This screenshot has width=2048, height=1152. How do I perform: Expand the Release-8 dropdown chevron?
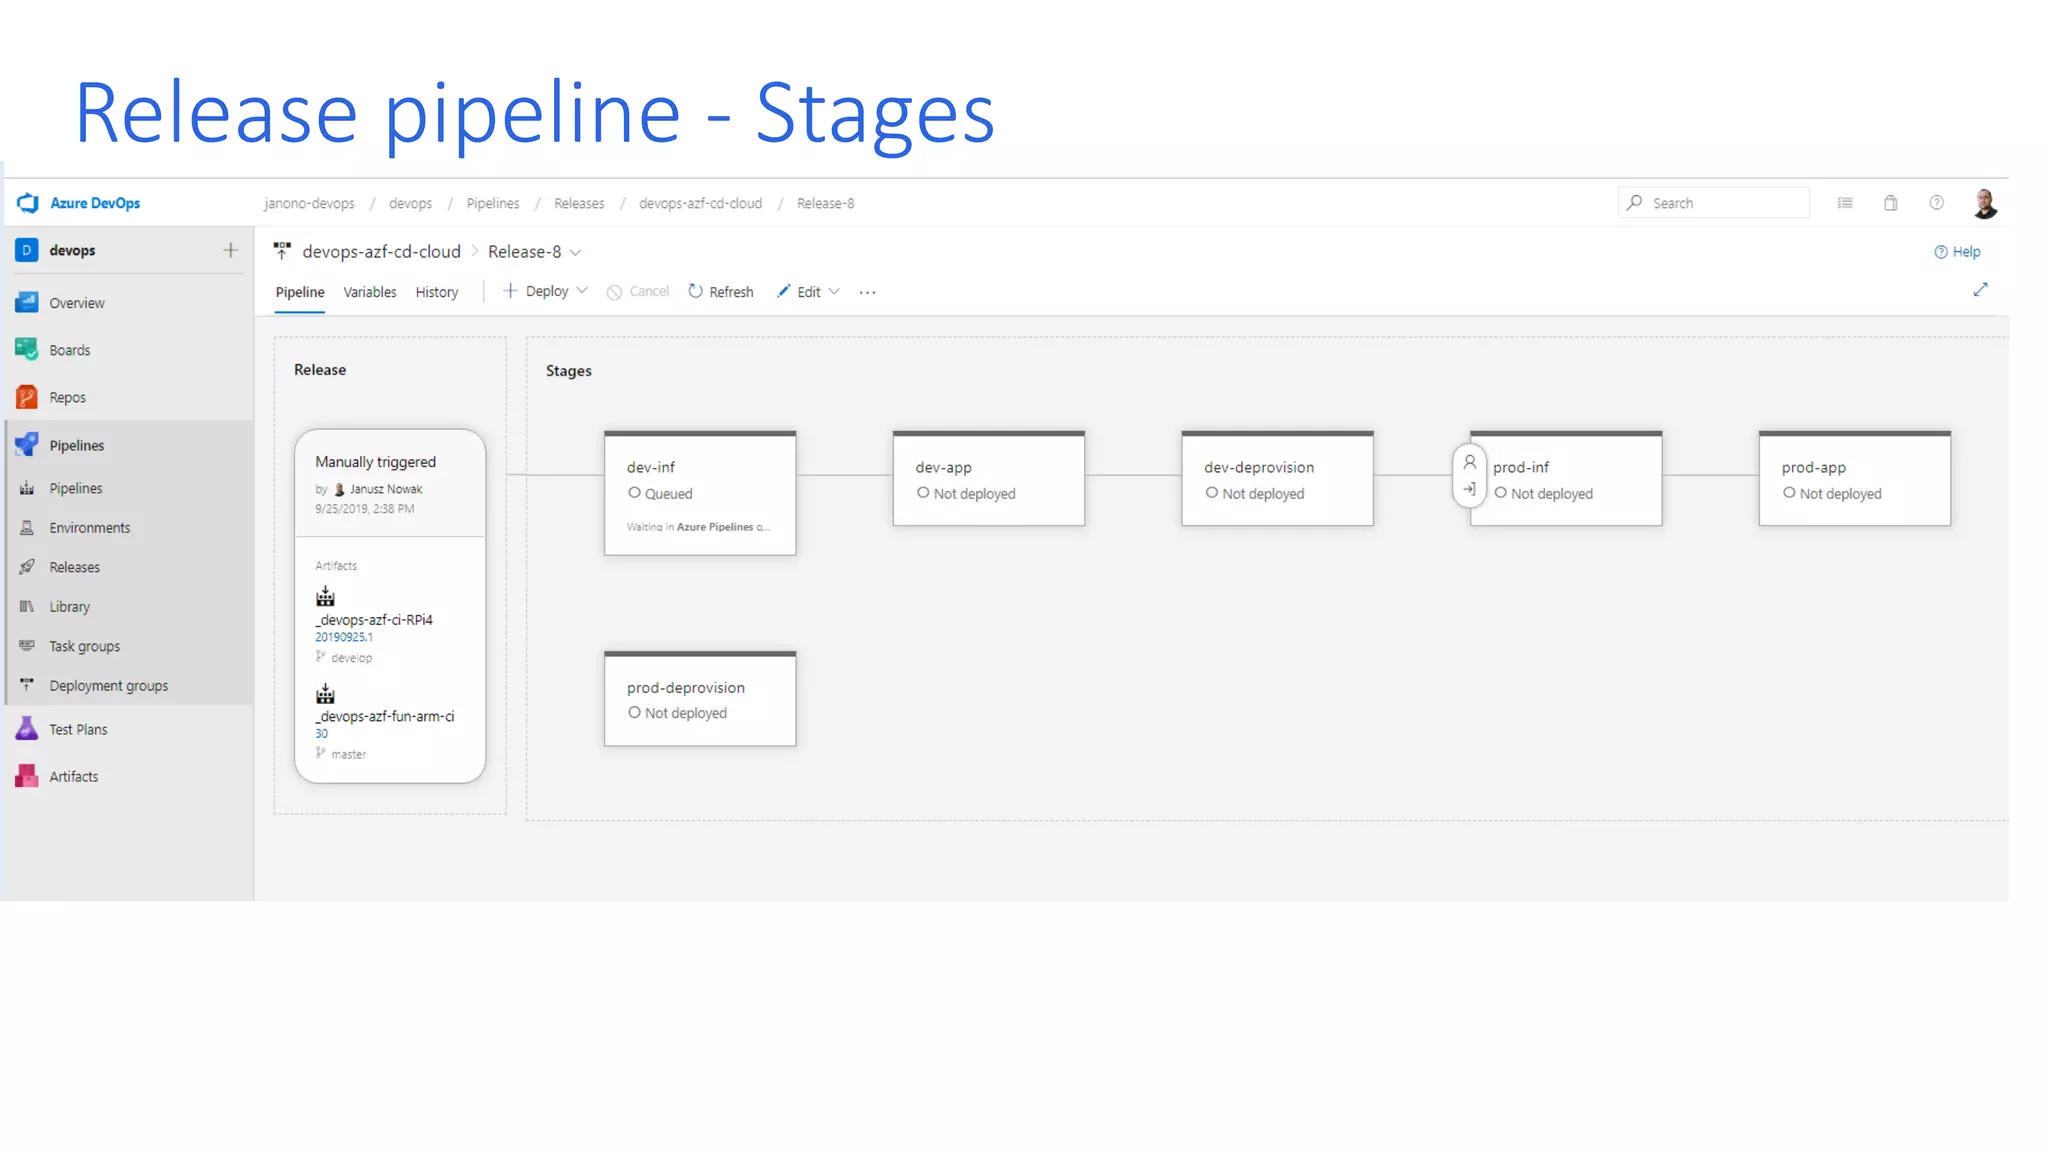tap(576, 252)
